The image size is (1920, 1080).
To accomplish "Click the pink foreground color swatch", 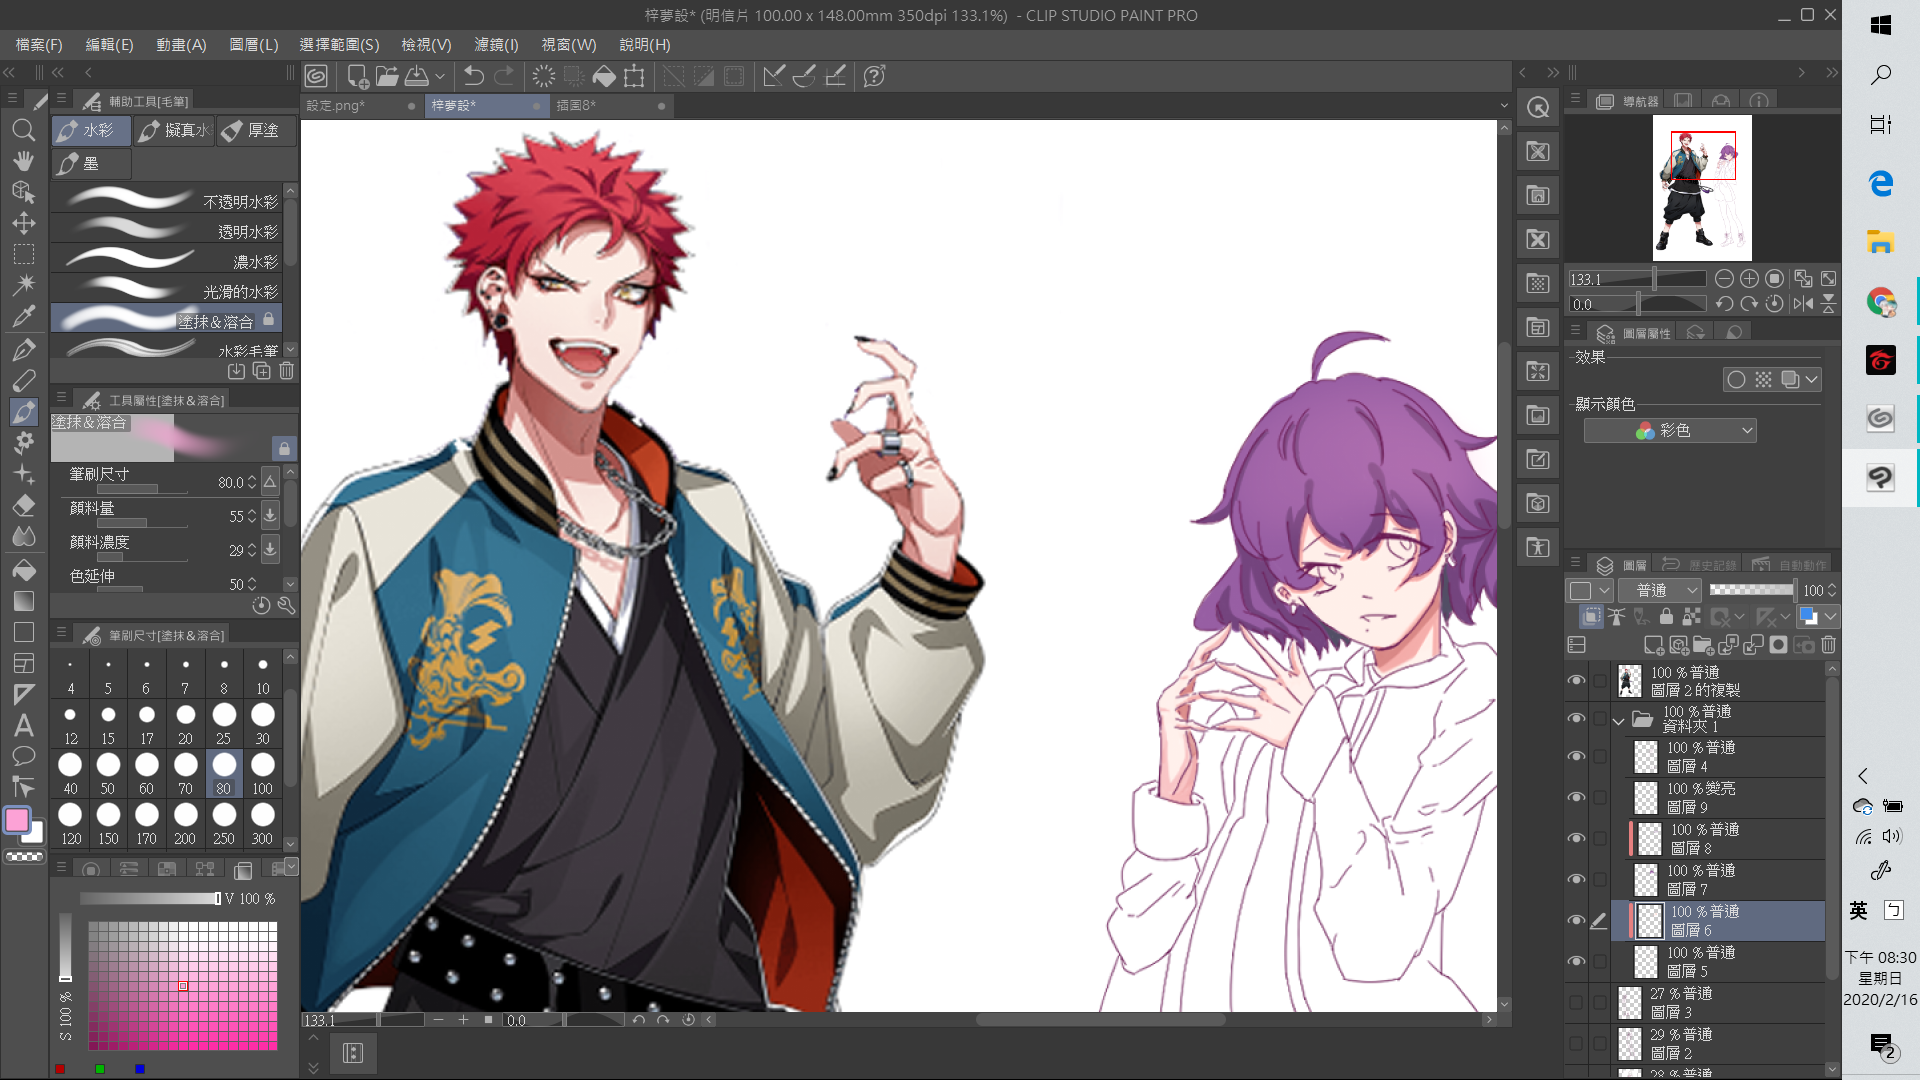I will 17,820.
